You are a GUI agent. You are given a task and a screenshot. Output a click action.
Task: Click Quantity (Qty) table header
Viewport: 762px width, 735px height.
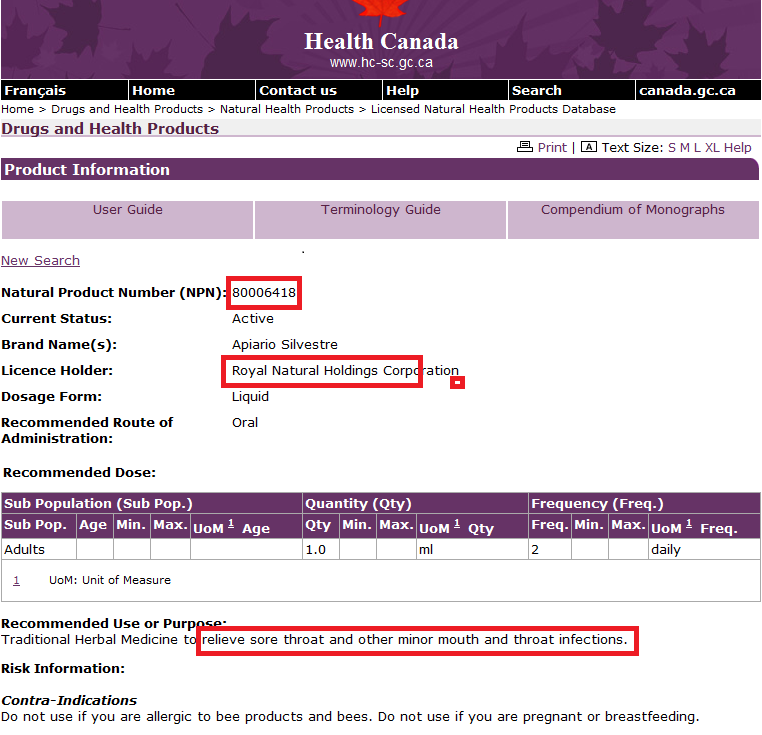tap(416, 503)
